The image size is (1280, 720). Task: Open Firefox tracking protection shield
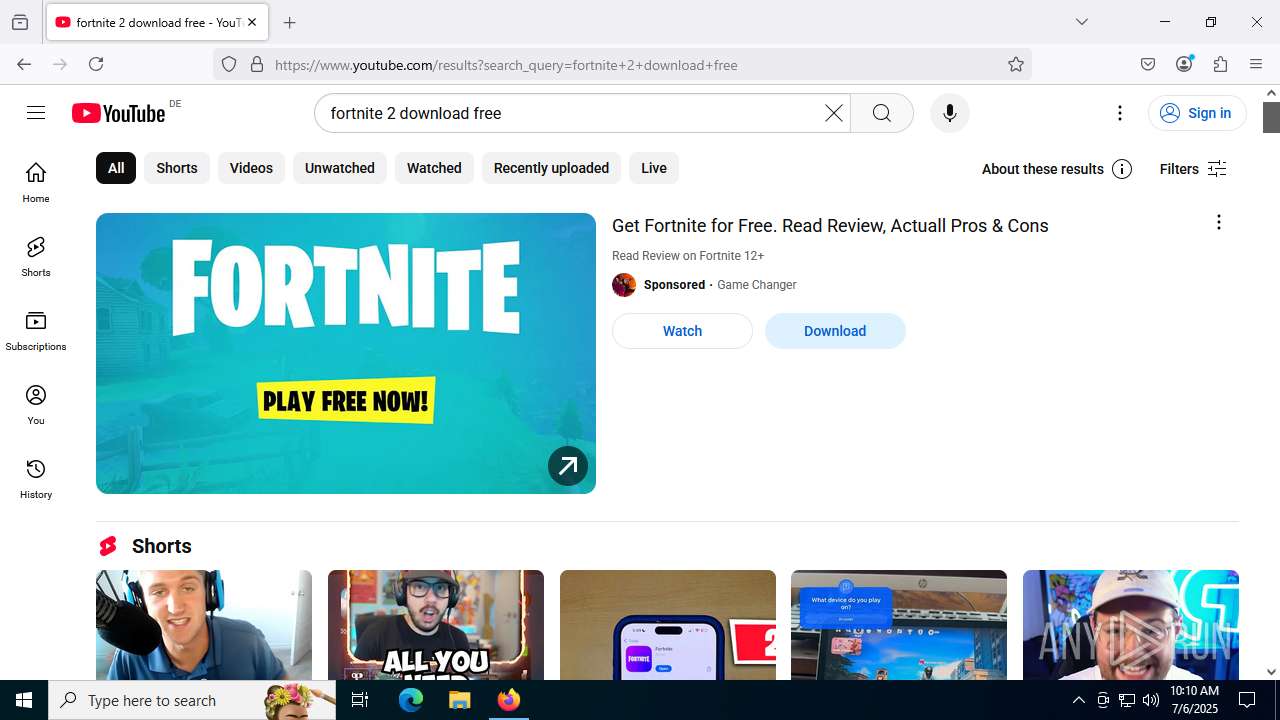pos(229,65)
